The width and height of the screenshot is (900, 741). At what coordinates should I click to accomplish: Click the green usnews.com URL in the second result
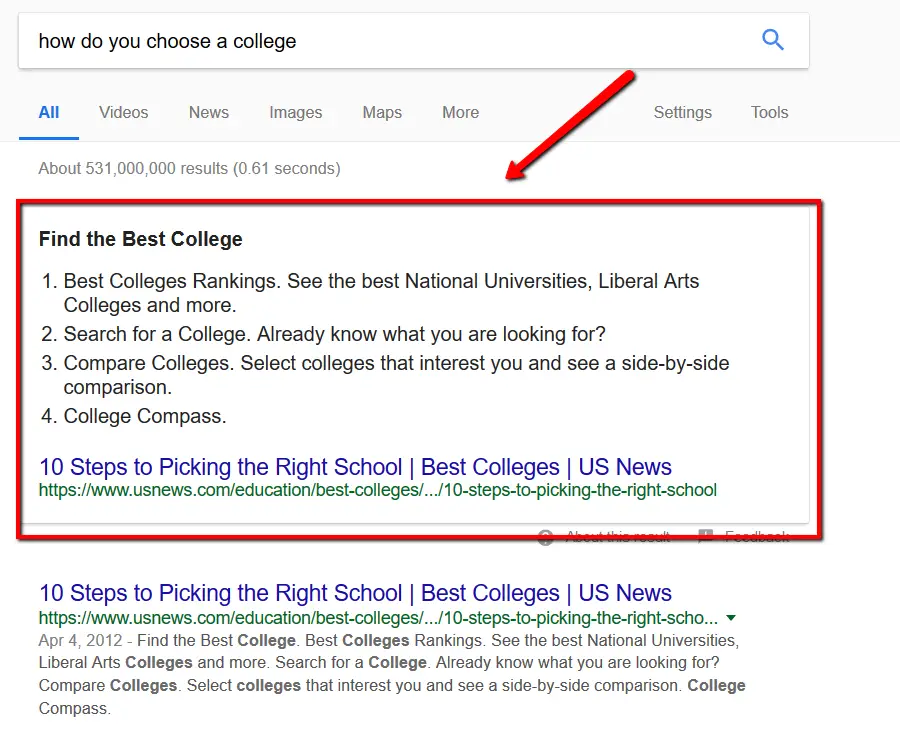(x=377, y=617)
